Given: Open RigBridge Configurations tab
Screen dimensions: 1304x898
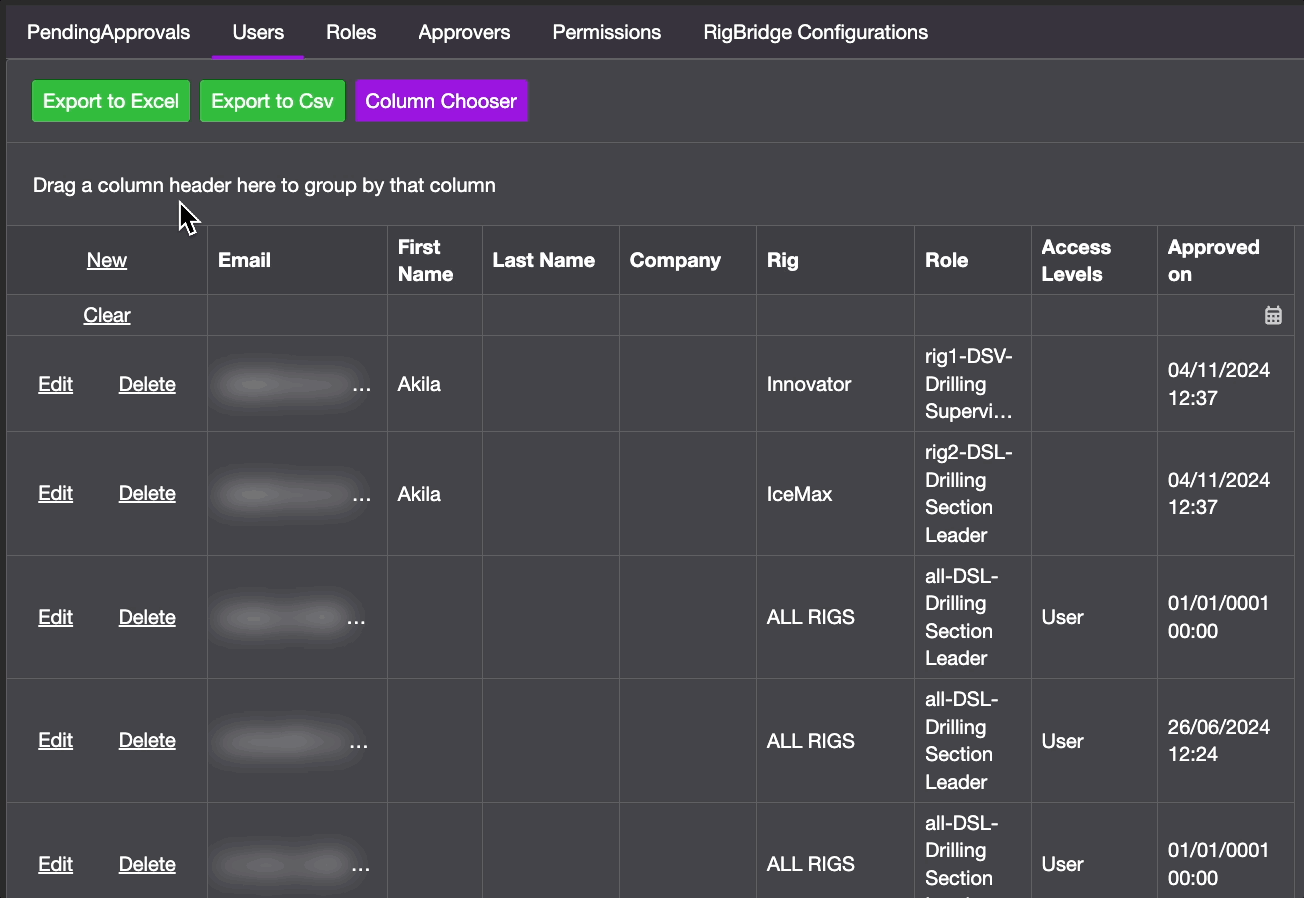Looking at the screenshot, I should pyautogui.click(x=815, y=32).
